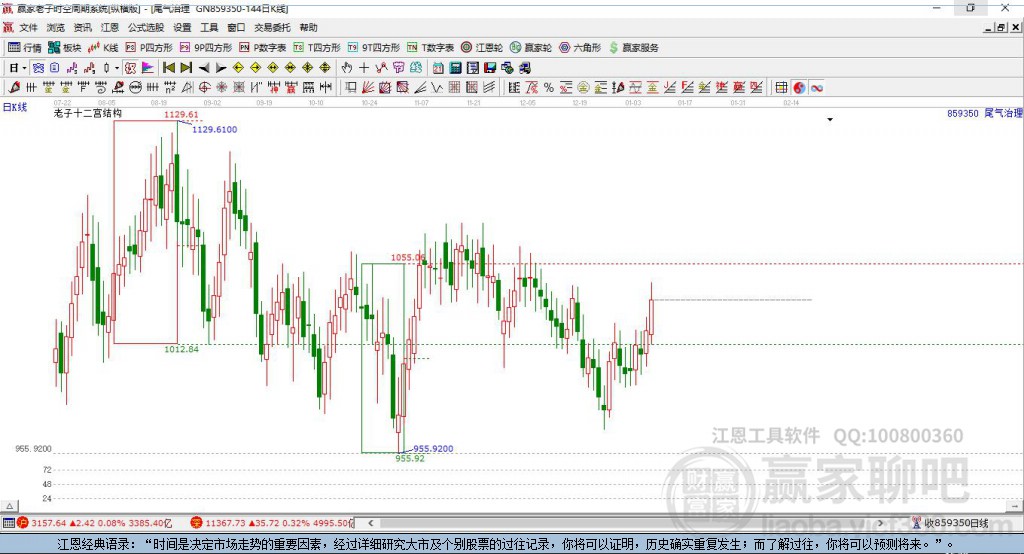
Task: Open the 9P四方形 tool
Action: click(206, 48)
